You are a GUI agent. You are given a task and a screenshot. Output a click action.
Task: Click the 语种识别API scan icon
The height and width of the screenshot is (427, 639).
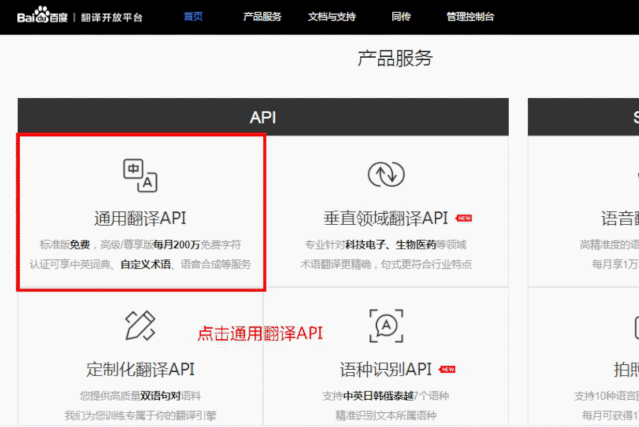[x=386, y=326]
